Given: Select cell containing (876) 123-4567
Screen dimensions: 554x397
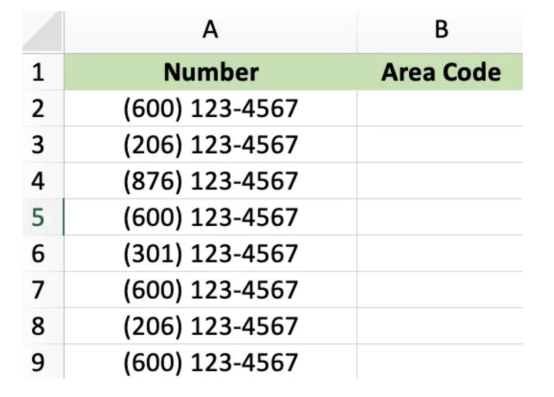Looking at the screenshot, I should (x=211, y=181).
